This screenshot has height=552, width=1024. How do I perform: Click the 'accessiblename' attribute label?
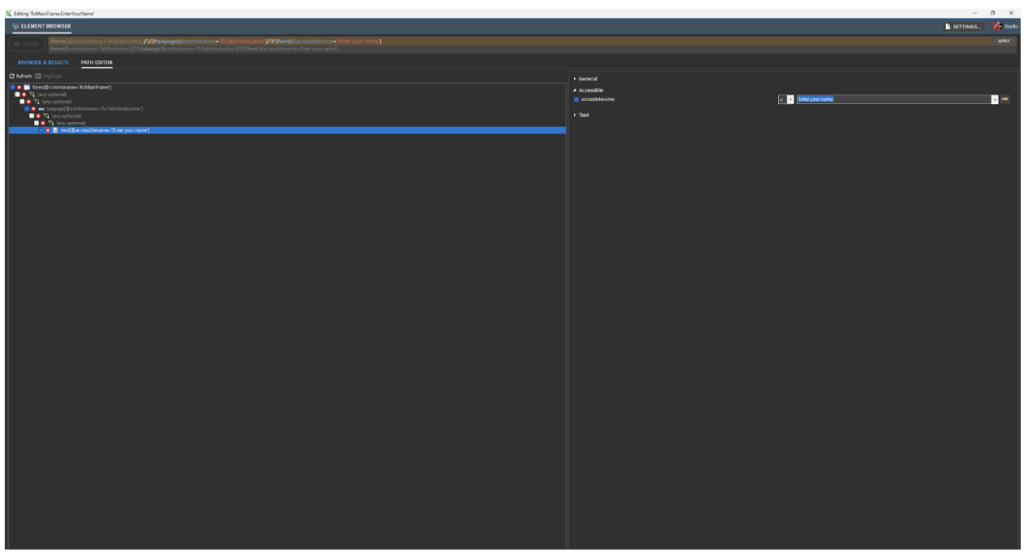[x=598, y=99]
